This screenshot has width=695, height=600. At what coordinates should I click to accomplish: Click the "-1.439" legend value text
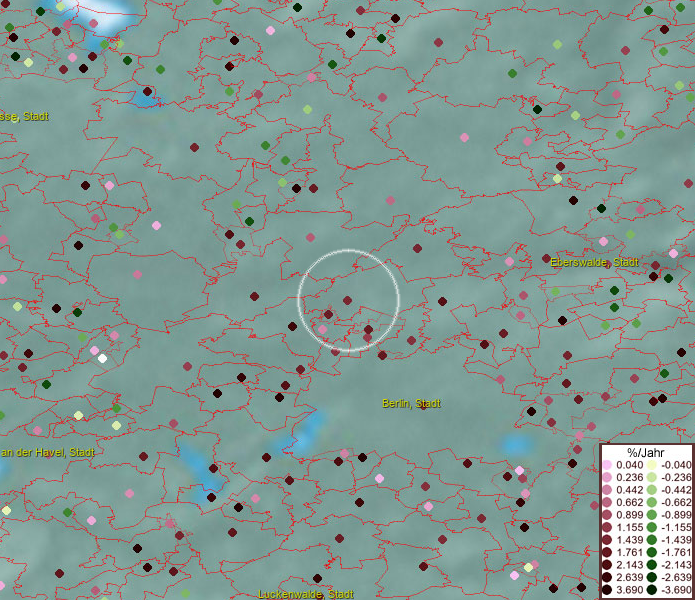tap(676, 540)
